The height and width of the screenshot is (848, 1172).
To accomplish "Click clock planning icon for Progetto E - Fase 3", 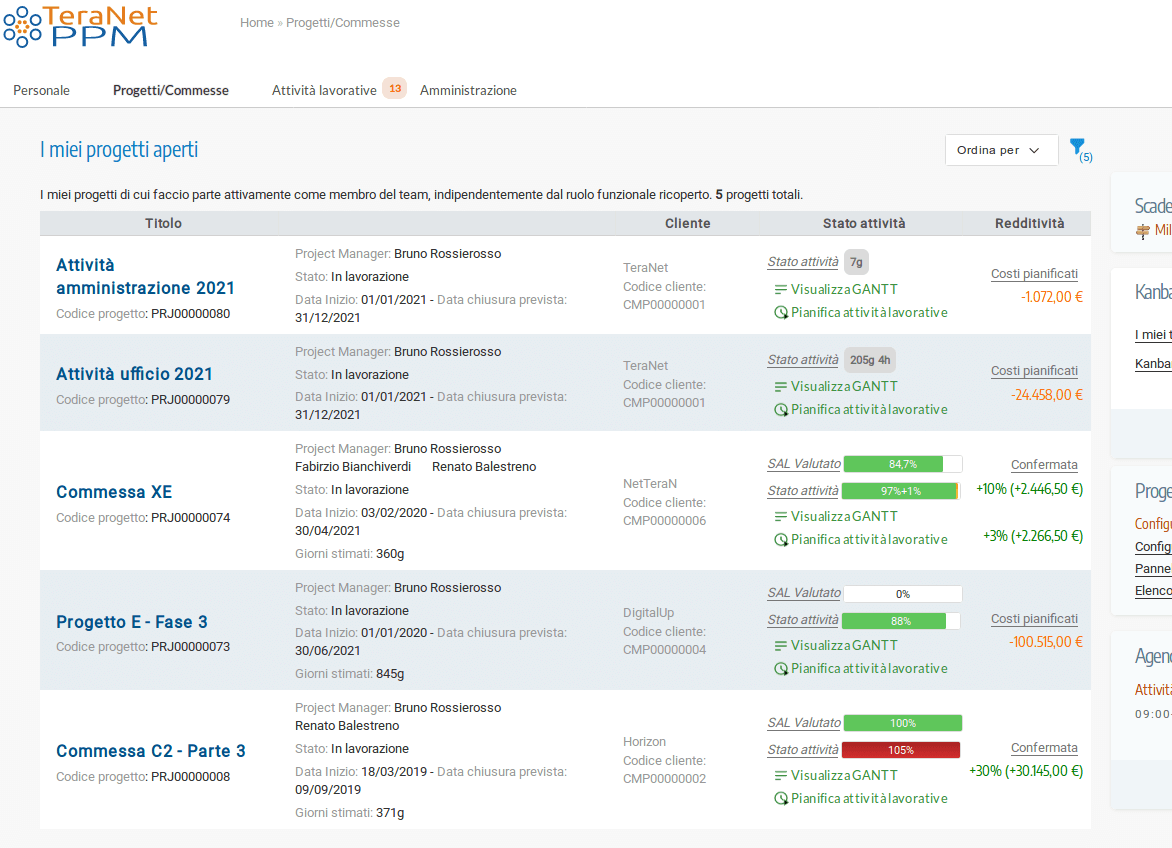I will tap(781, 669).
